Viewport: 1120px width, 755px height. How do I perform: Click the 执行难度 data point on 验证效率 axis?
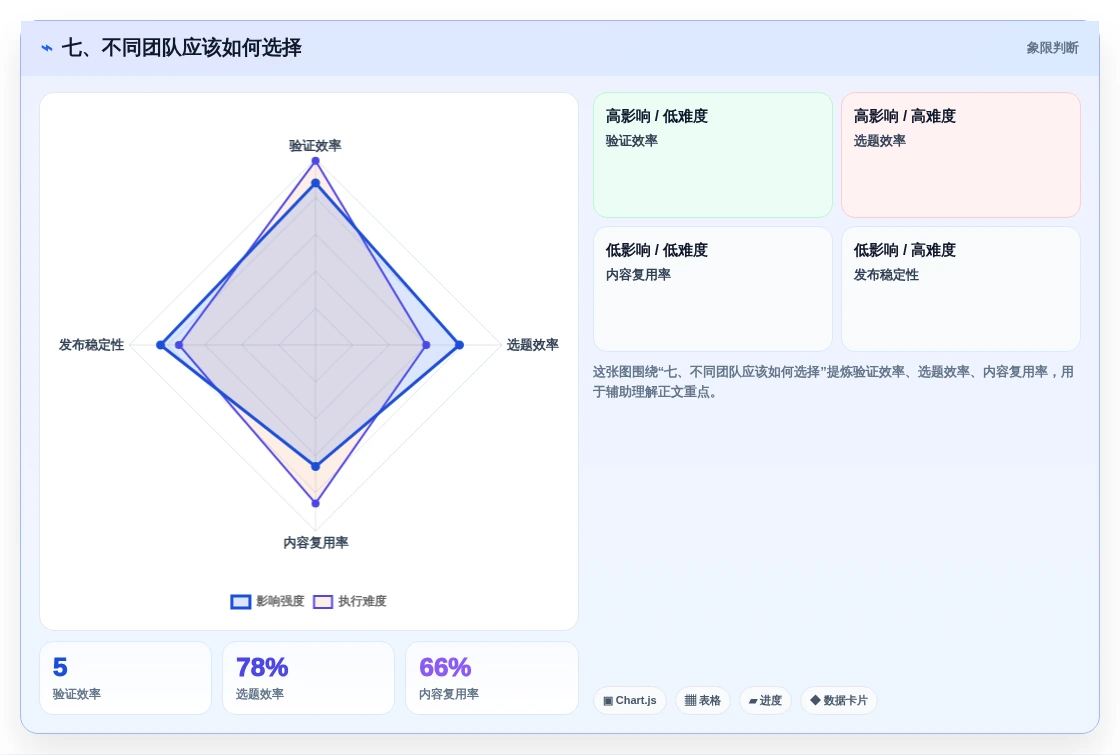tap(315, 161)
